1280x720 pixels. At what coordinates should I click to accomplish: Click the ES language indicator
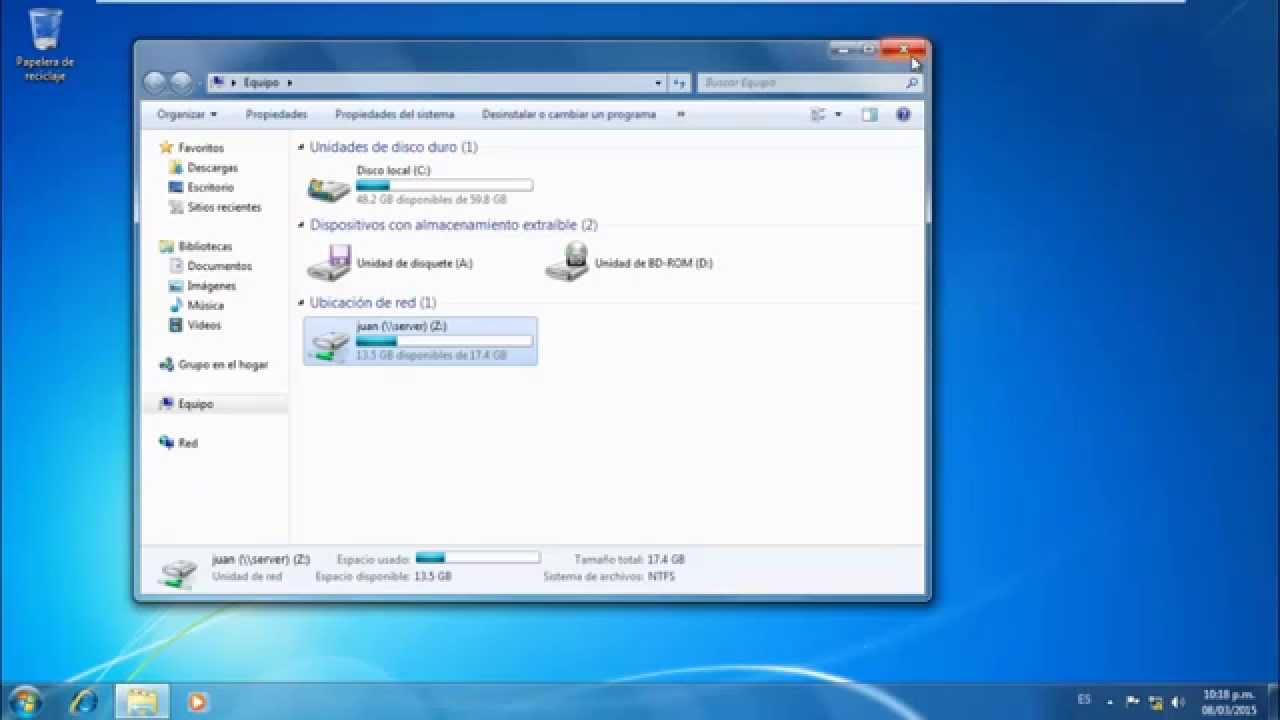[x=1084, y=700]
